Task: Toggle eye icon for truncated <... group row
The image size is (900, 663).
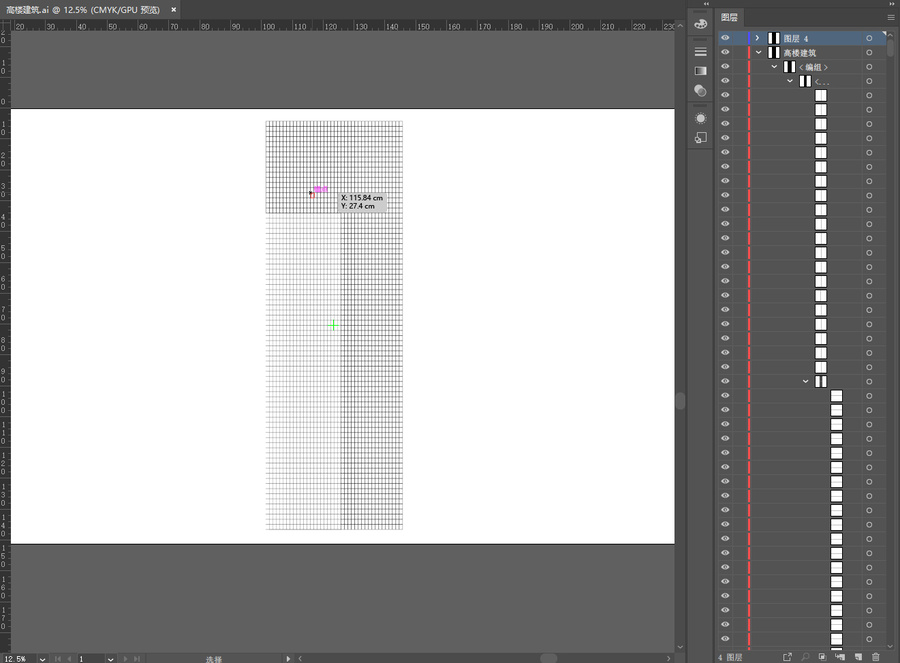Action: [726, 81]
